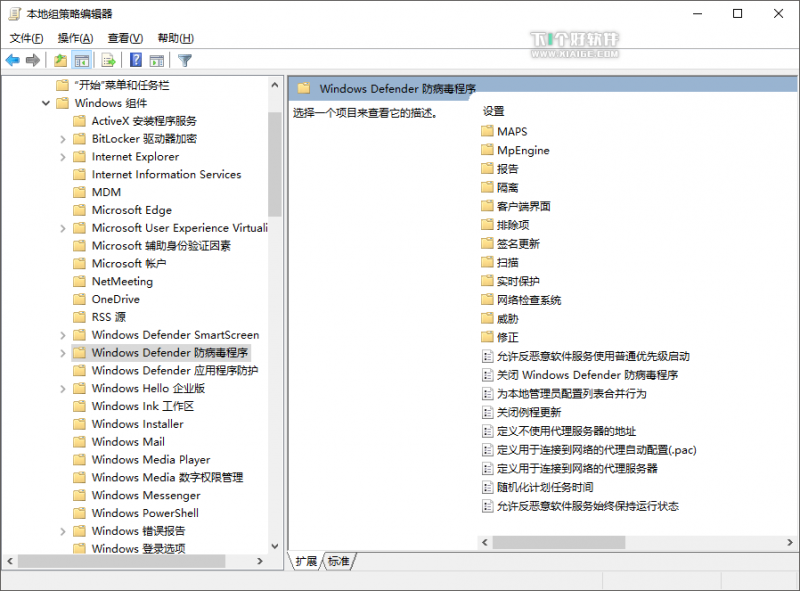Click the Up one level folder icon
The height and width of the screenshot is (591, 800).
[x=60, y=60]
